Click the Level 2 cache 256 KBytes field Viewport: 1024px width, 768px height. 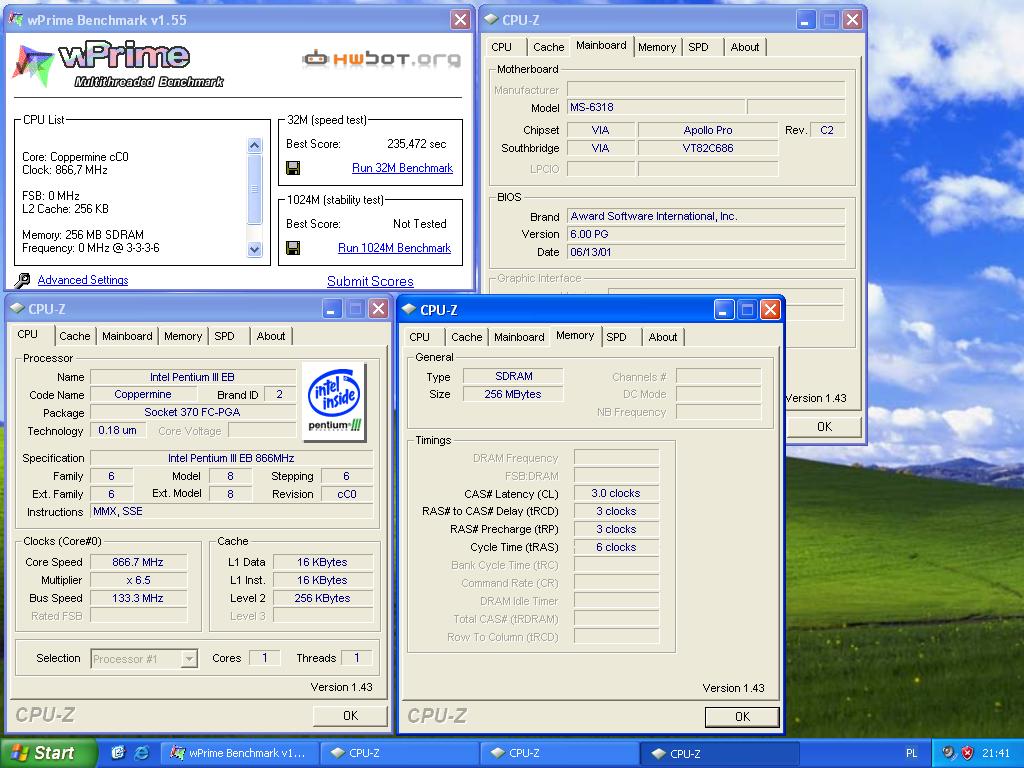pos(323,598)
